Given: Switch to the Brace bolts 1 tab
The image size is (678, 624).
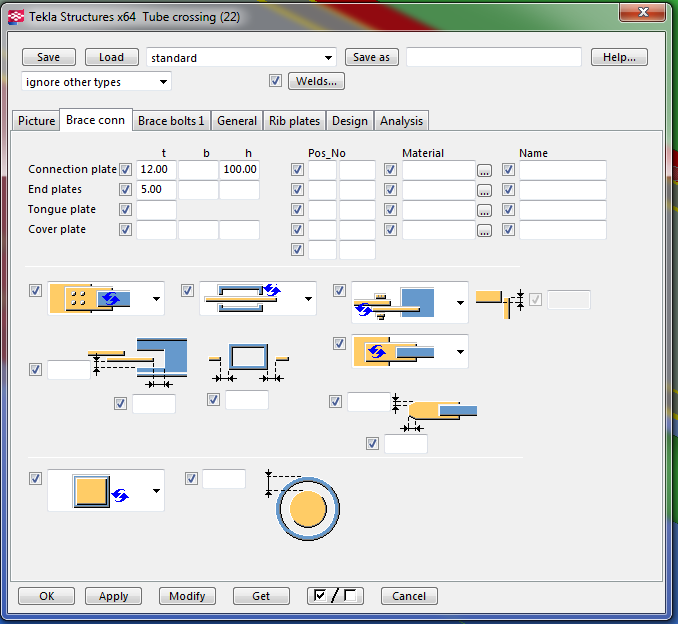Looking at the screenshot, I should [171, 121].
